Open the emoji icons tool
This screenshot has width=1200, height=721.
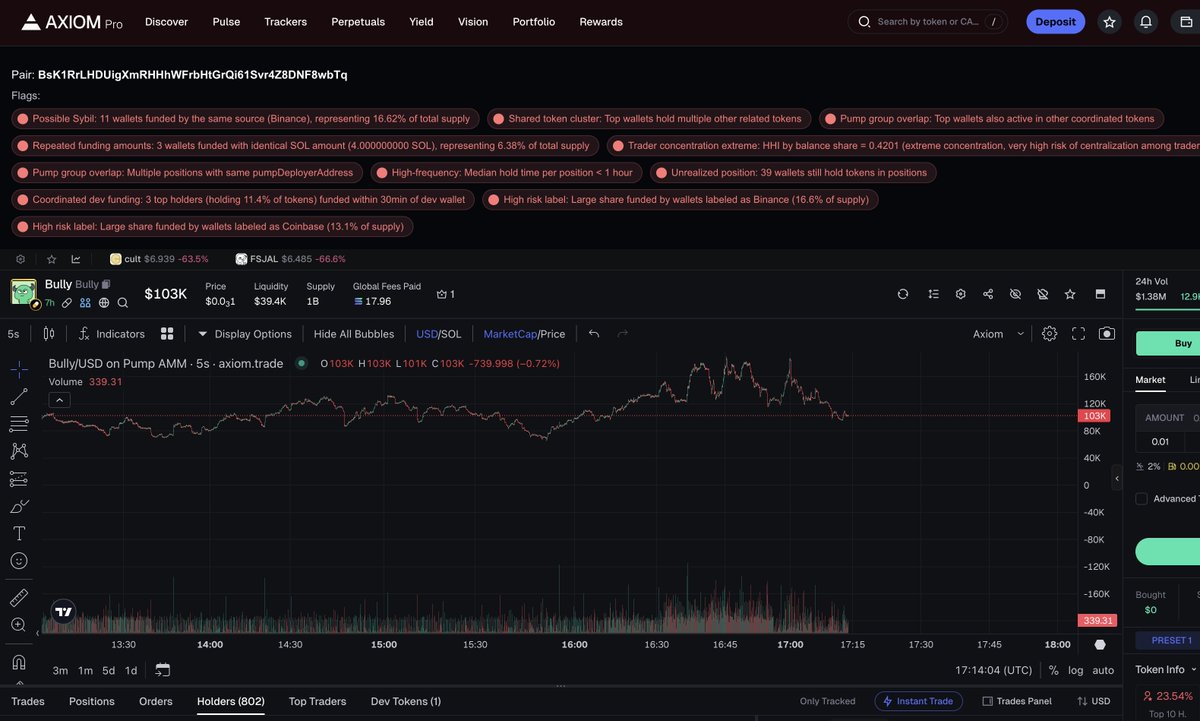click(18, 561)
